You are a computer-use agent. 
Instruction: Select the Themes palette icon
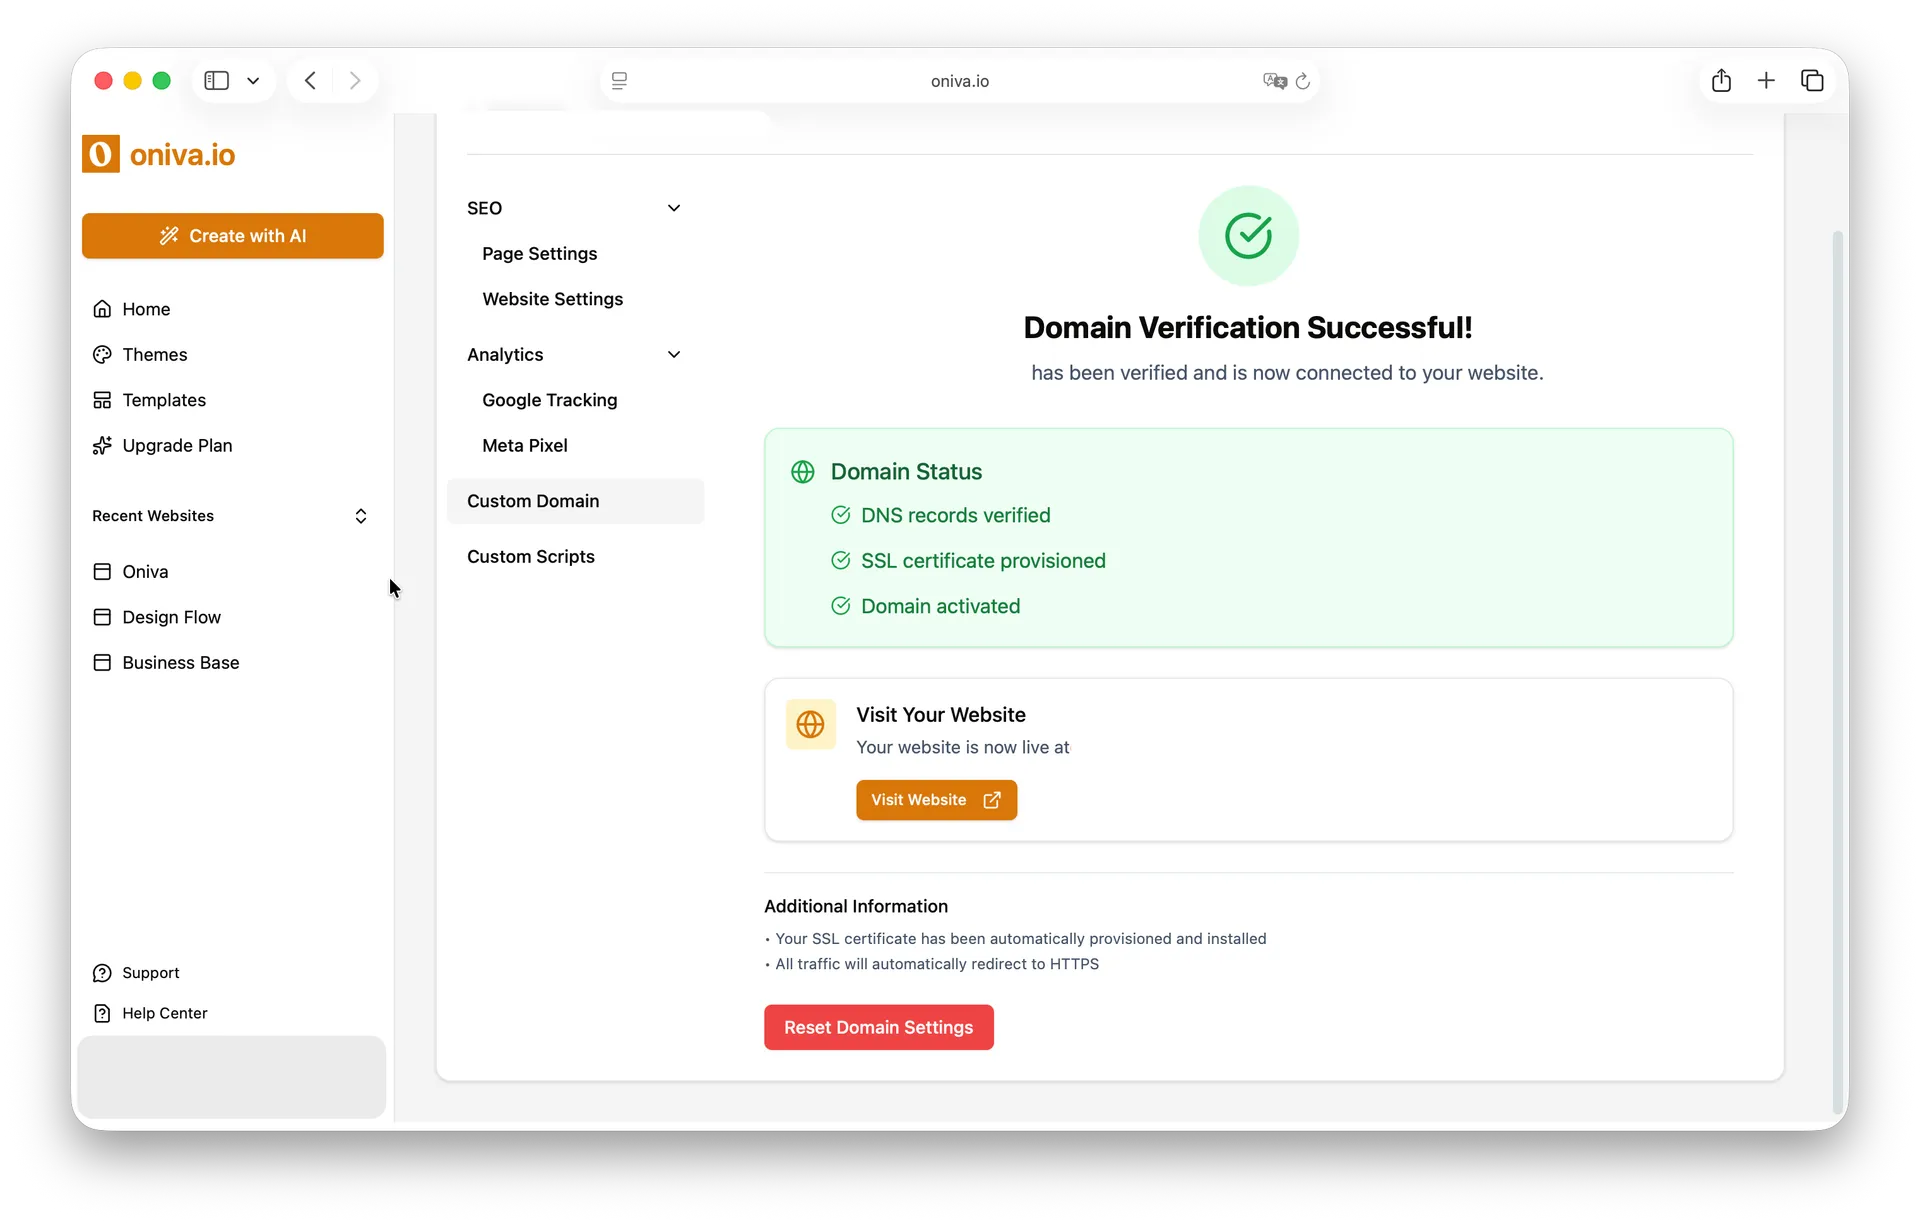pos(103,354)
